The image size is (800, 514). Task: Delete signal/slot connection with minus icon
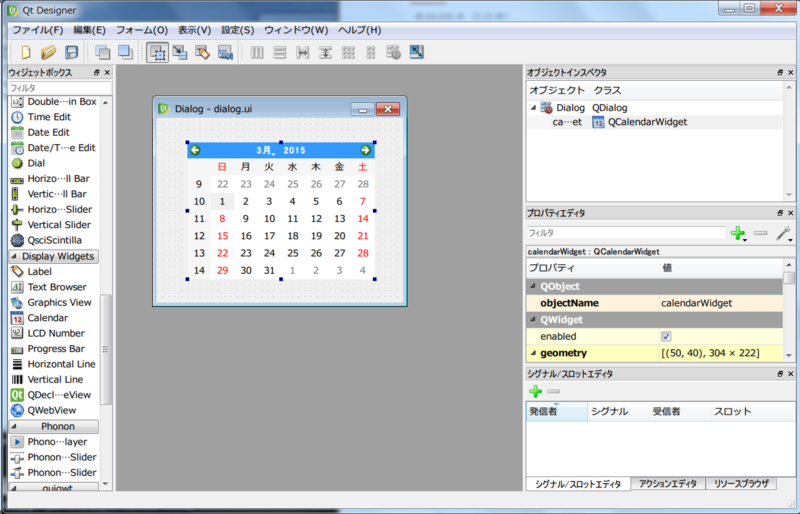pos(554,391)
